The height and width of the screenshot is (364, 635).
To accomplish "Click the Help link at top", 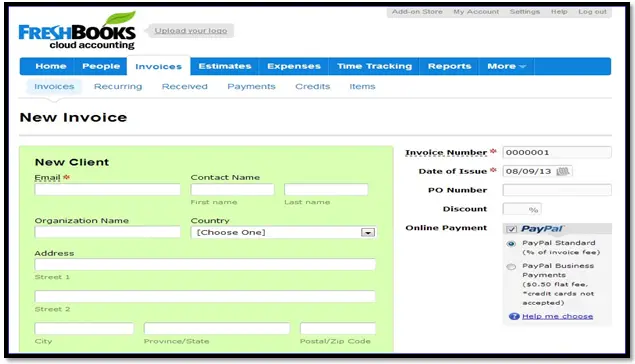I will [x=559, y=12].
